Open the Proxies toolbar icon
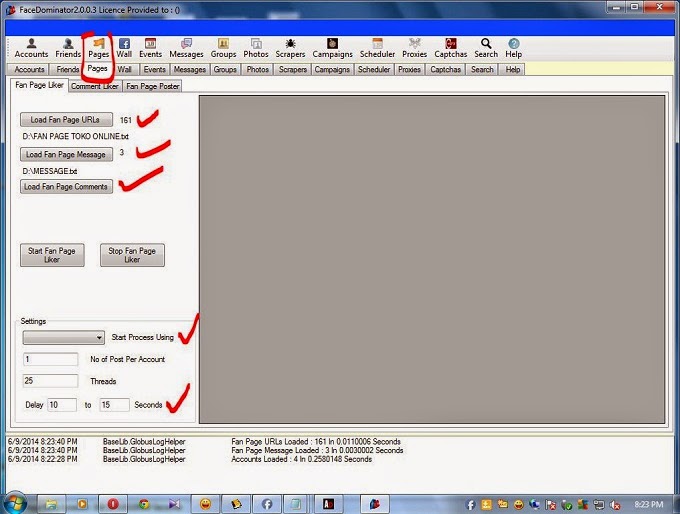680x514 pixels. (x=415, y=48)
